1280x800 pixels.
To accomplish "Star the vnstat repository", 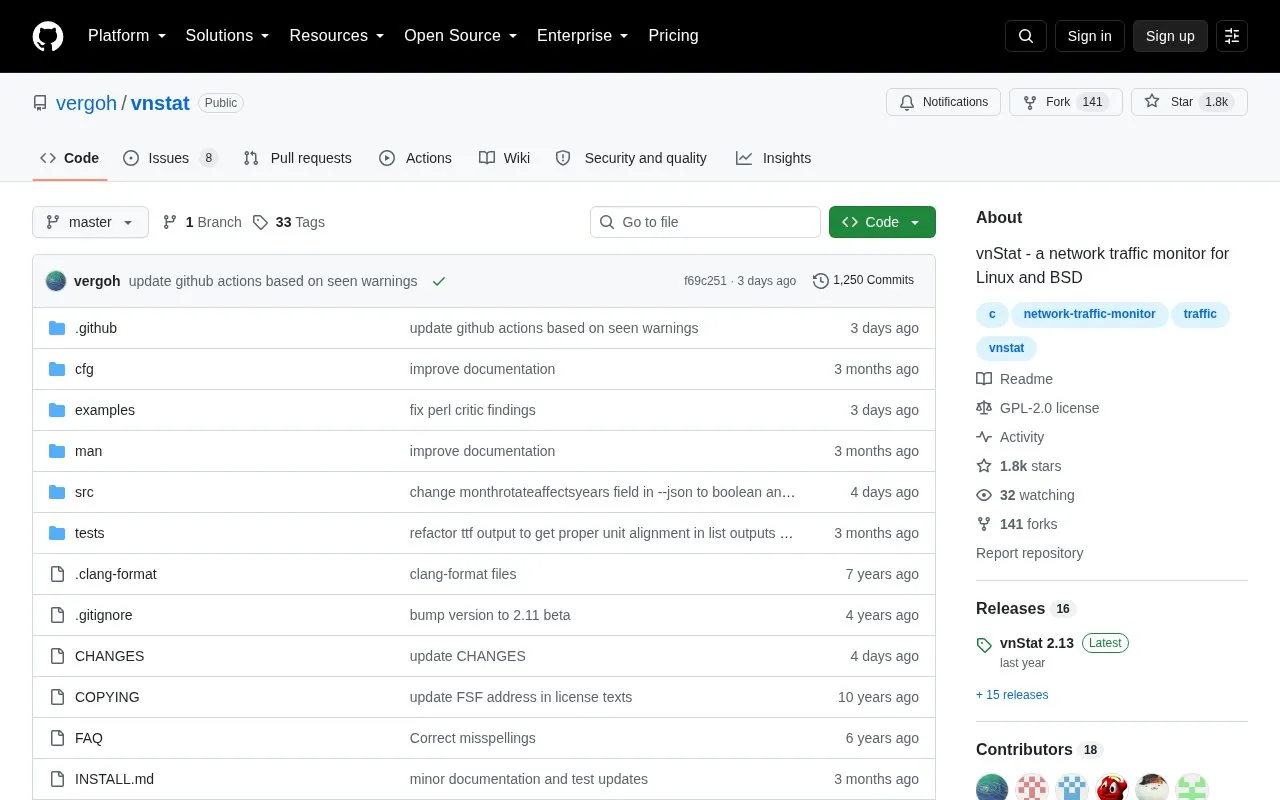I will click(1189, 102).
